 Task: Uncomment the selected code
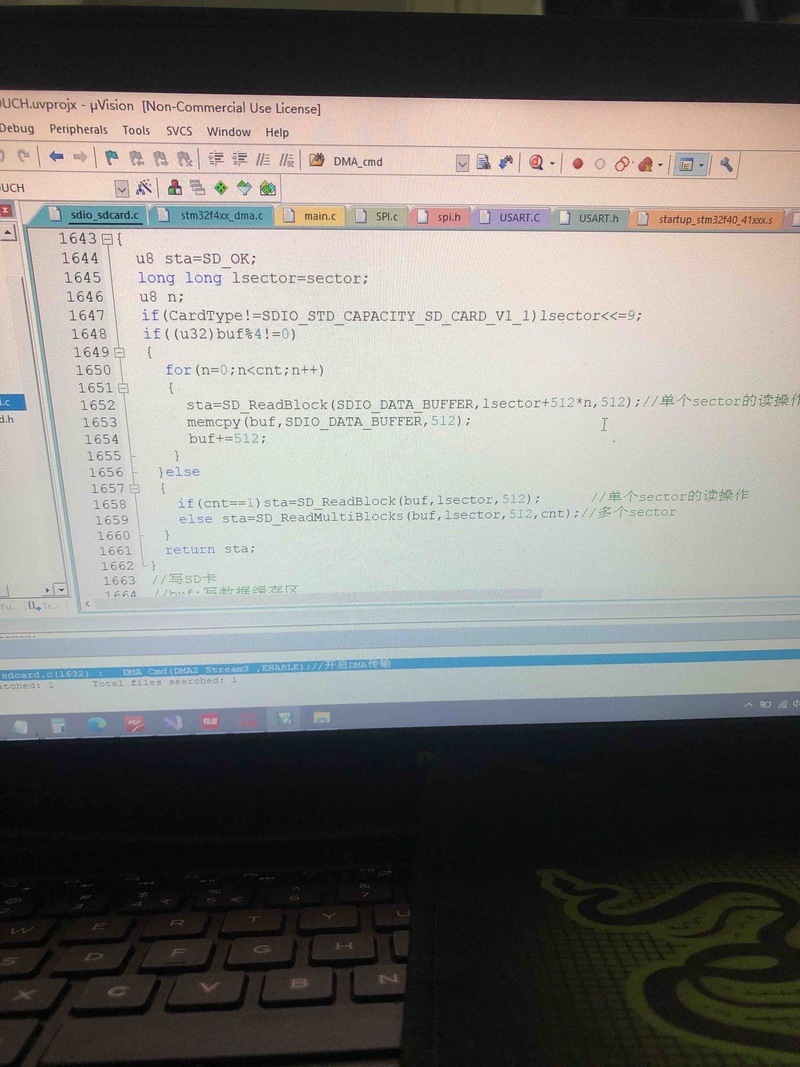click(286, 161)
